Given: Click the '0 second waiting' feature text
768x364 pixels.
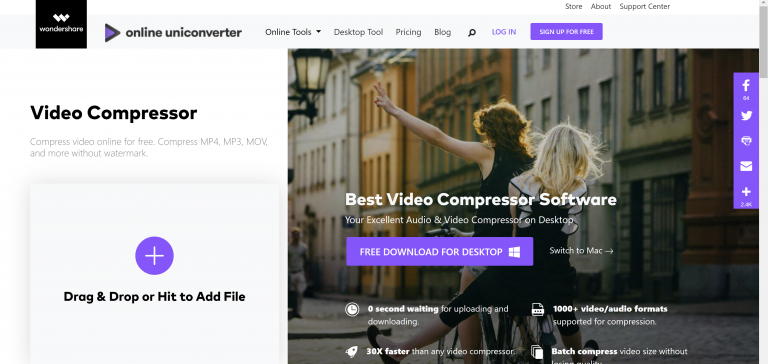Looking at the screenshot, I should click(x=403, y=309).
